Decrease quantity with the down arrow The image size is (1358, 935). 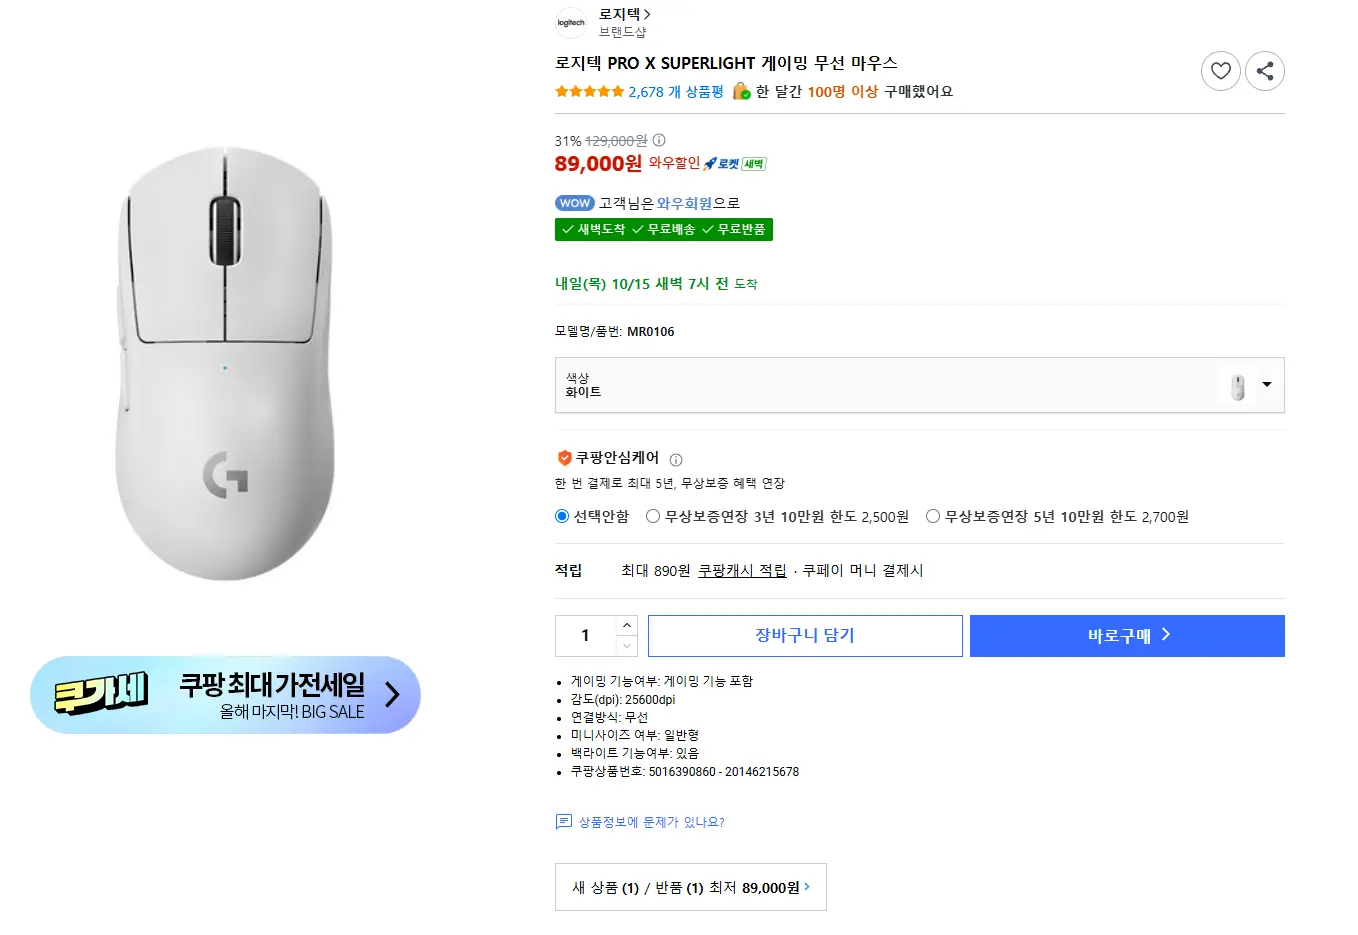point(627,646)
